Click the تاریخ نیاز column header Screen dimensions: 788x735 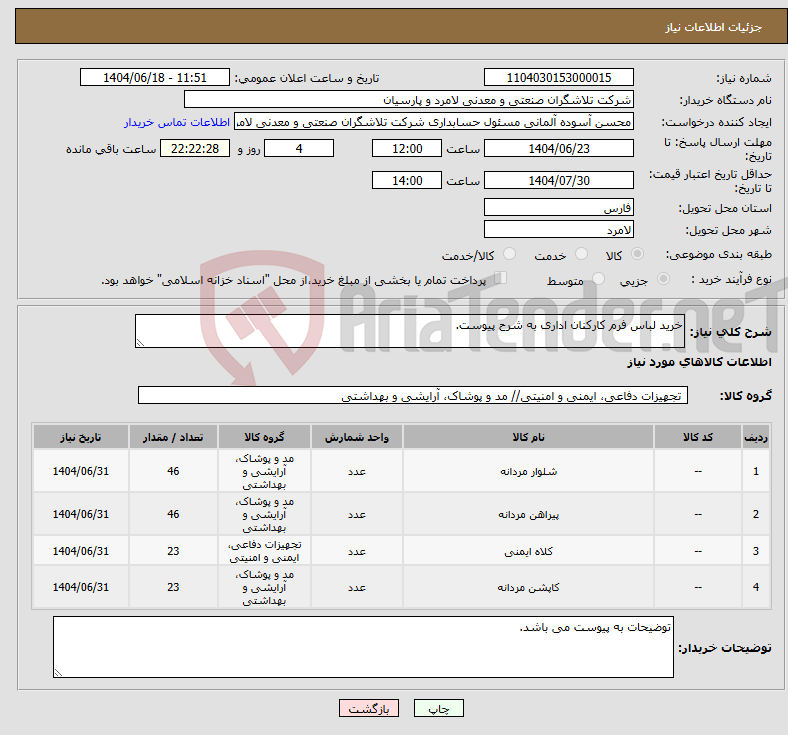(x=81, y=437)
